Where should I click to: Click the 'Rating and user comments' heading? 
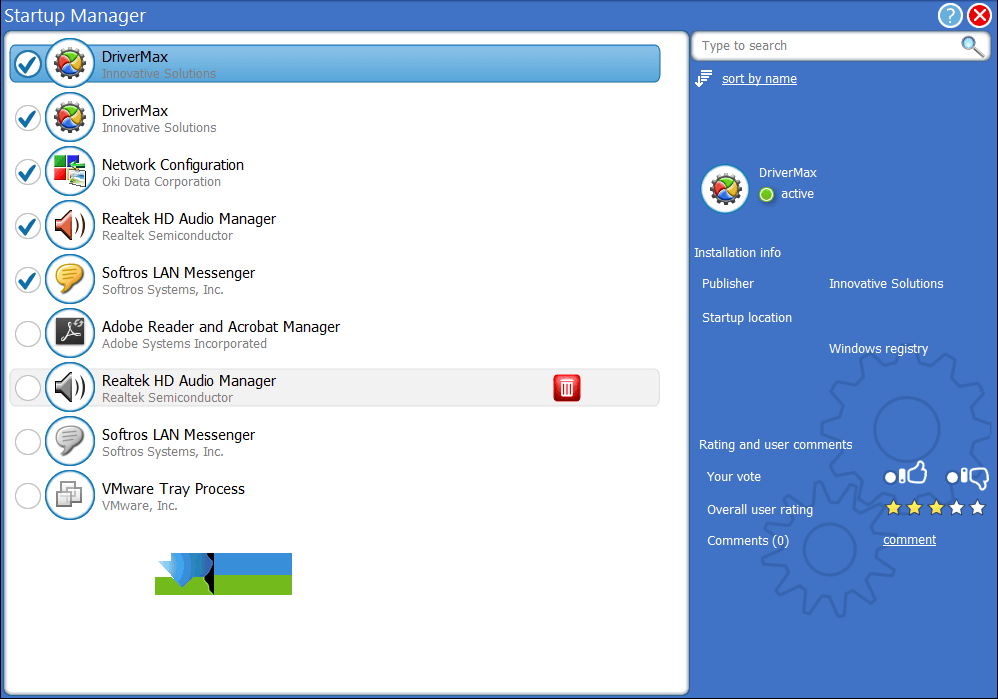[x=775, y=445]
